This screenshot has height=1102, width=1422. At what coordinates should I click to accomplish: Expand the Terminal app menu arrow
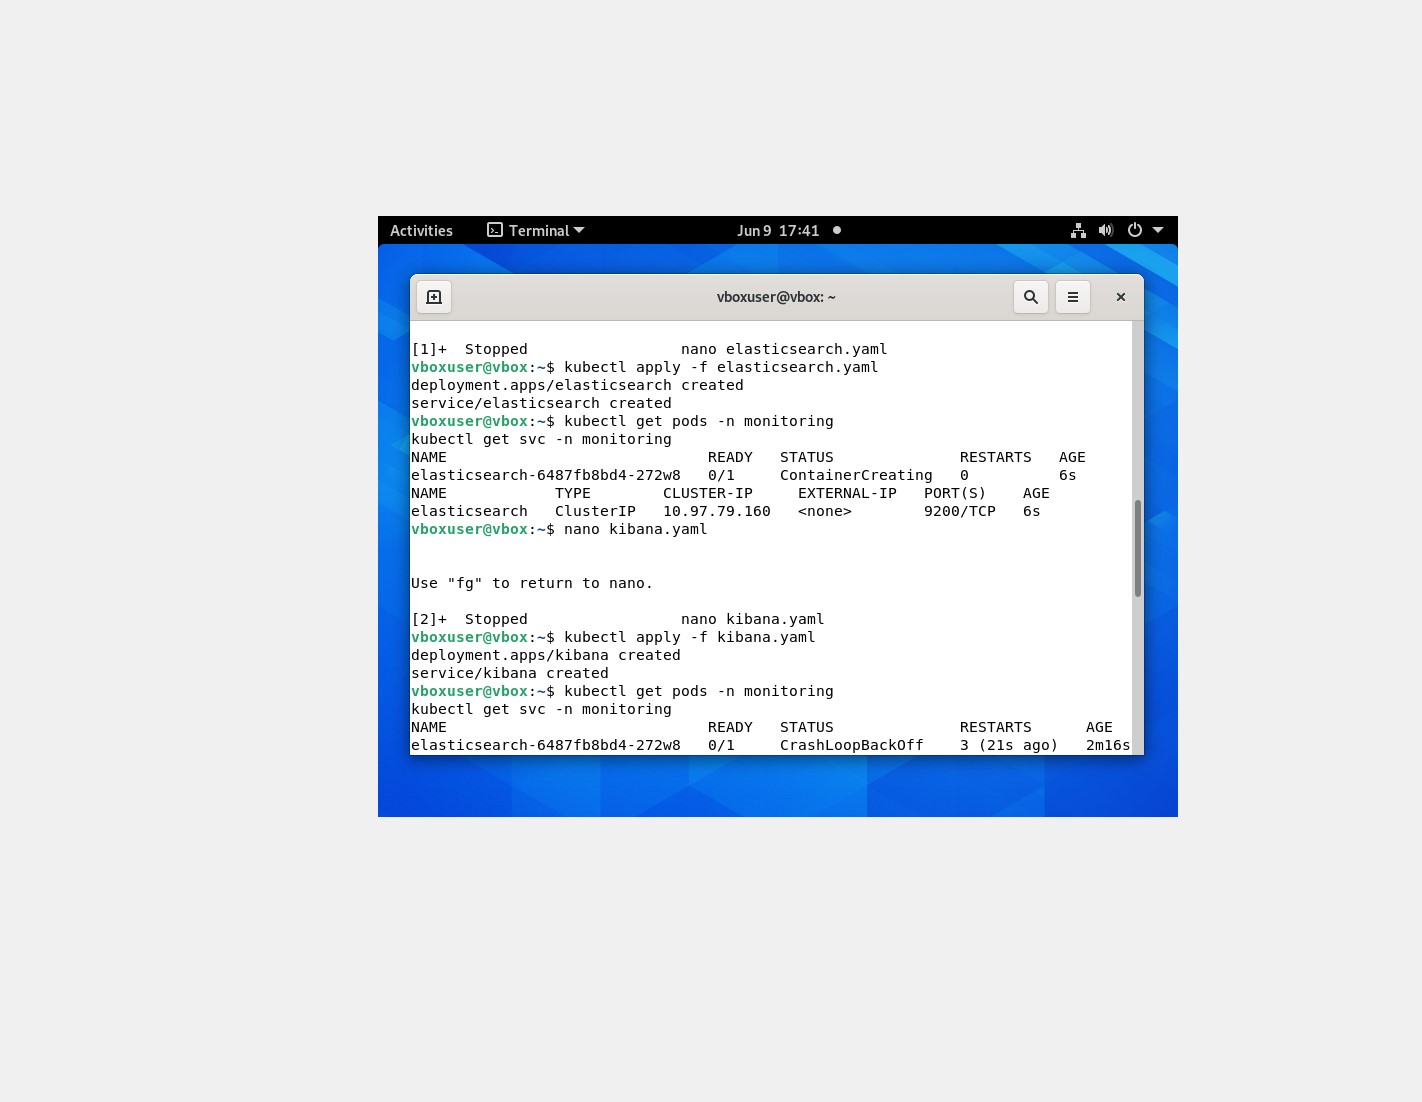click(579, 230)
